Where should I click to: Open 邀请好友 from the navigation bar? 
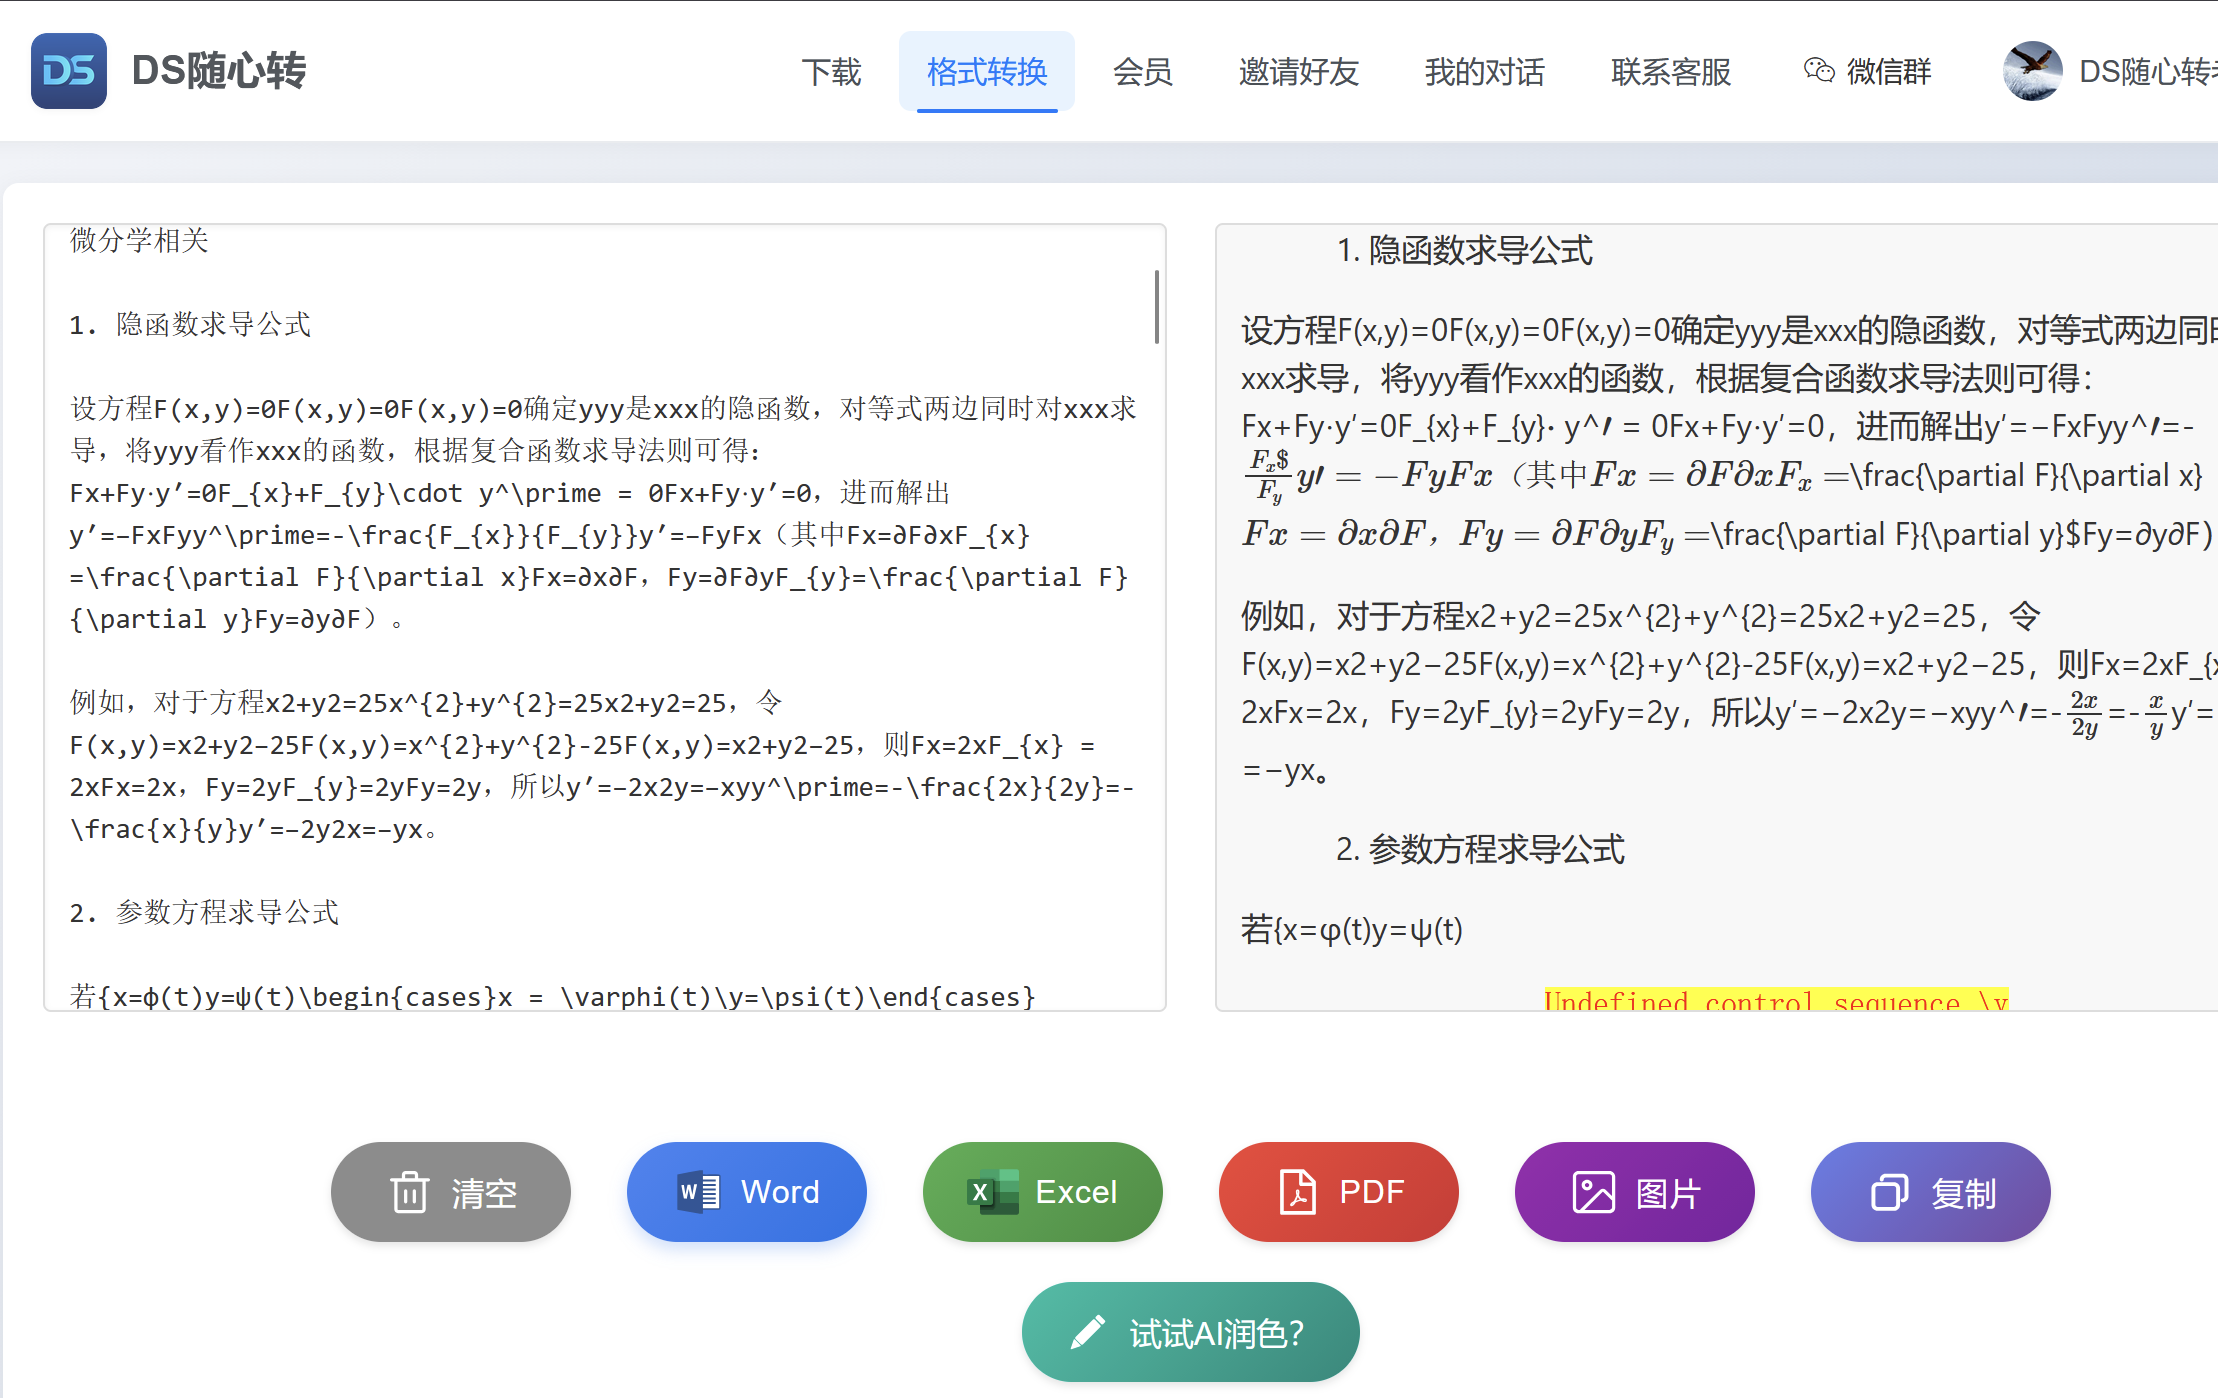pyautogui.click(x=1297, y=73)
